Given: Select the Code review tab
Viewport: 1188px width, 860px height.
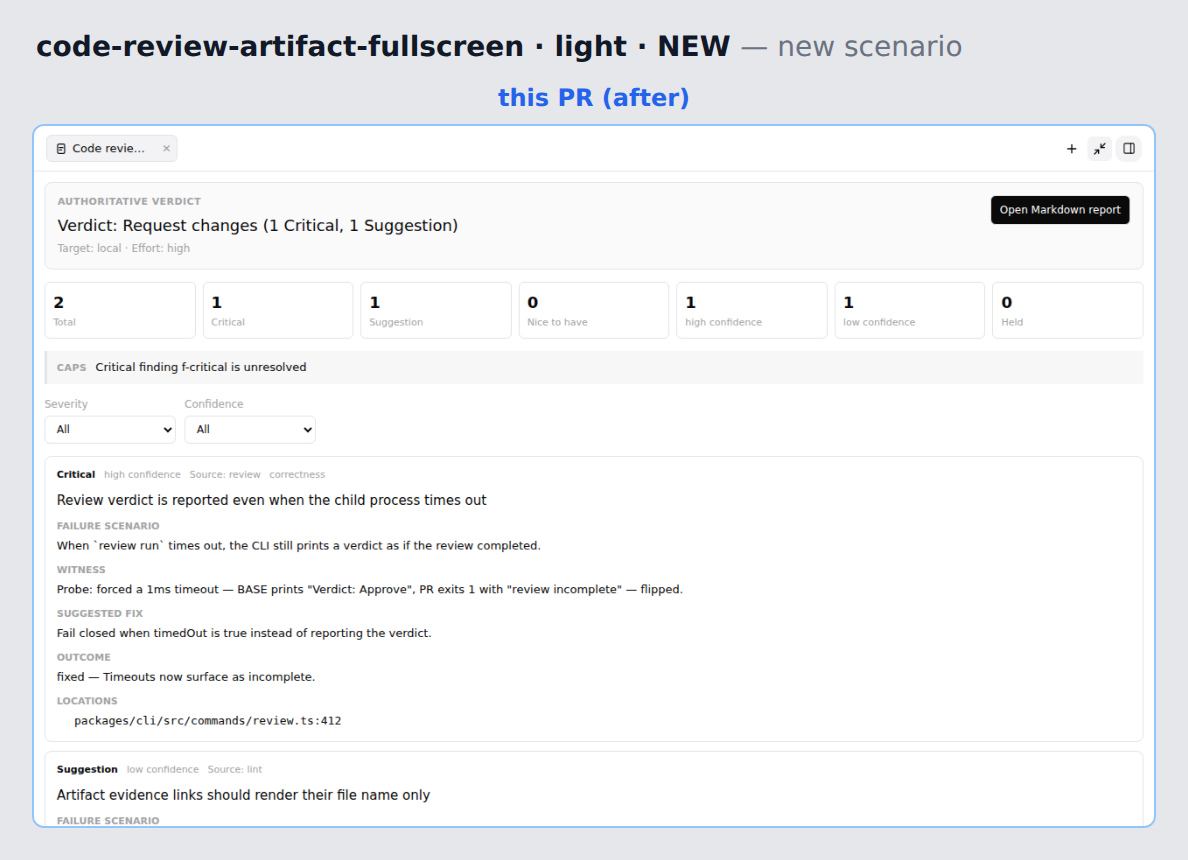Looking at the screenshot, I should [x=112, y=149].
